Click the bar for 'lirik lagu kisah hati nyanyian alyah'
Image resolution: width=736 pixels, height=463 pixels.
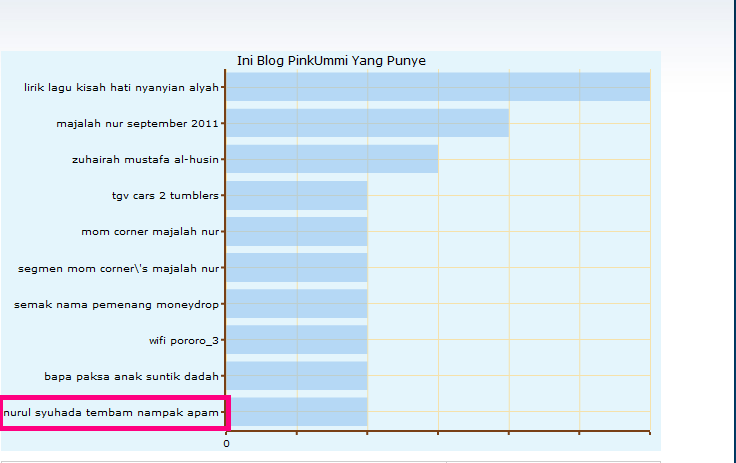point(438,87)
